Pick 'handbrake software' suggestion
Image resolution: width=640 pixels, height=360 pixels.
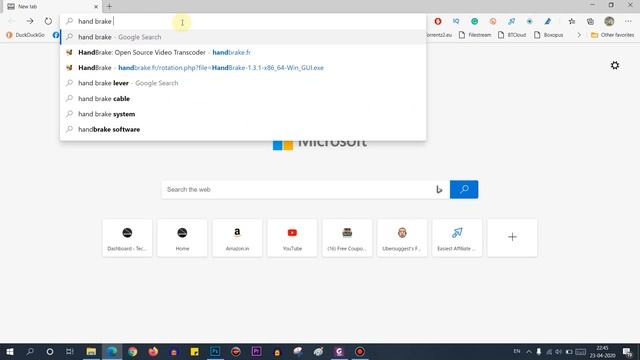(x=243, y=129)
